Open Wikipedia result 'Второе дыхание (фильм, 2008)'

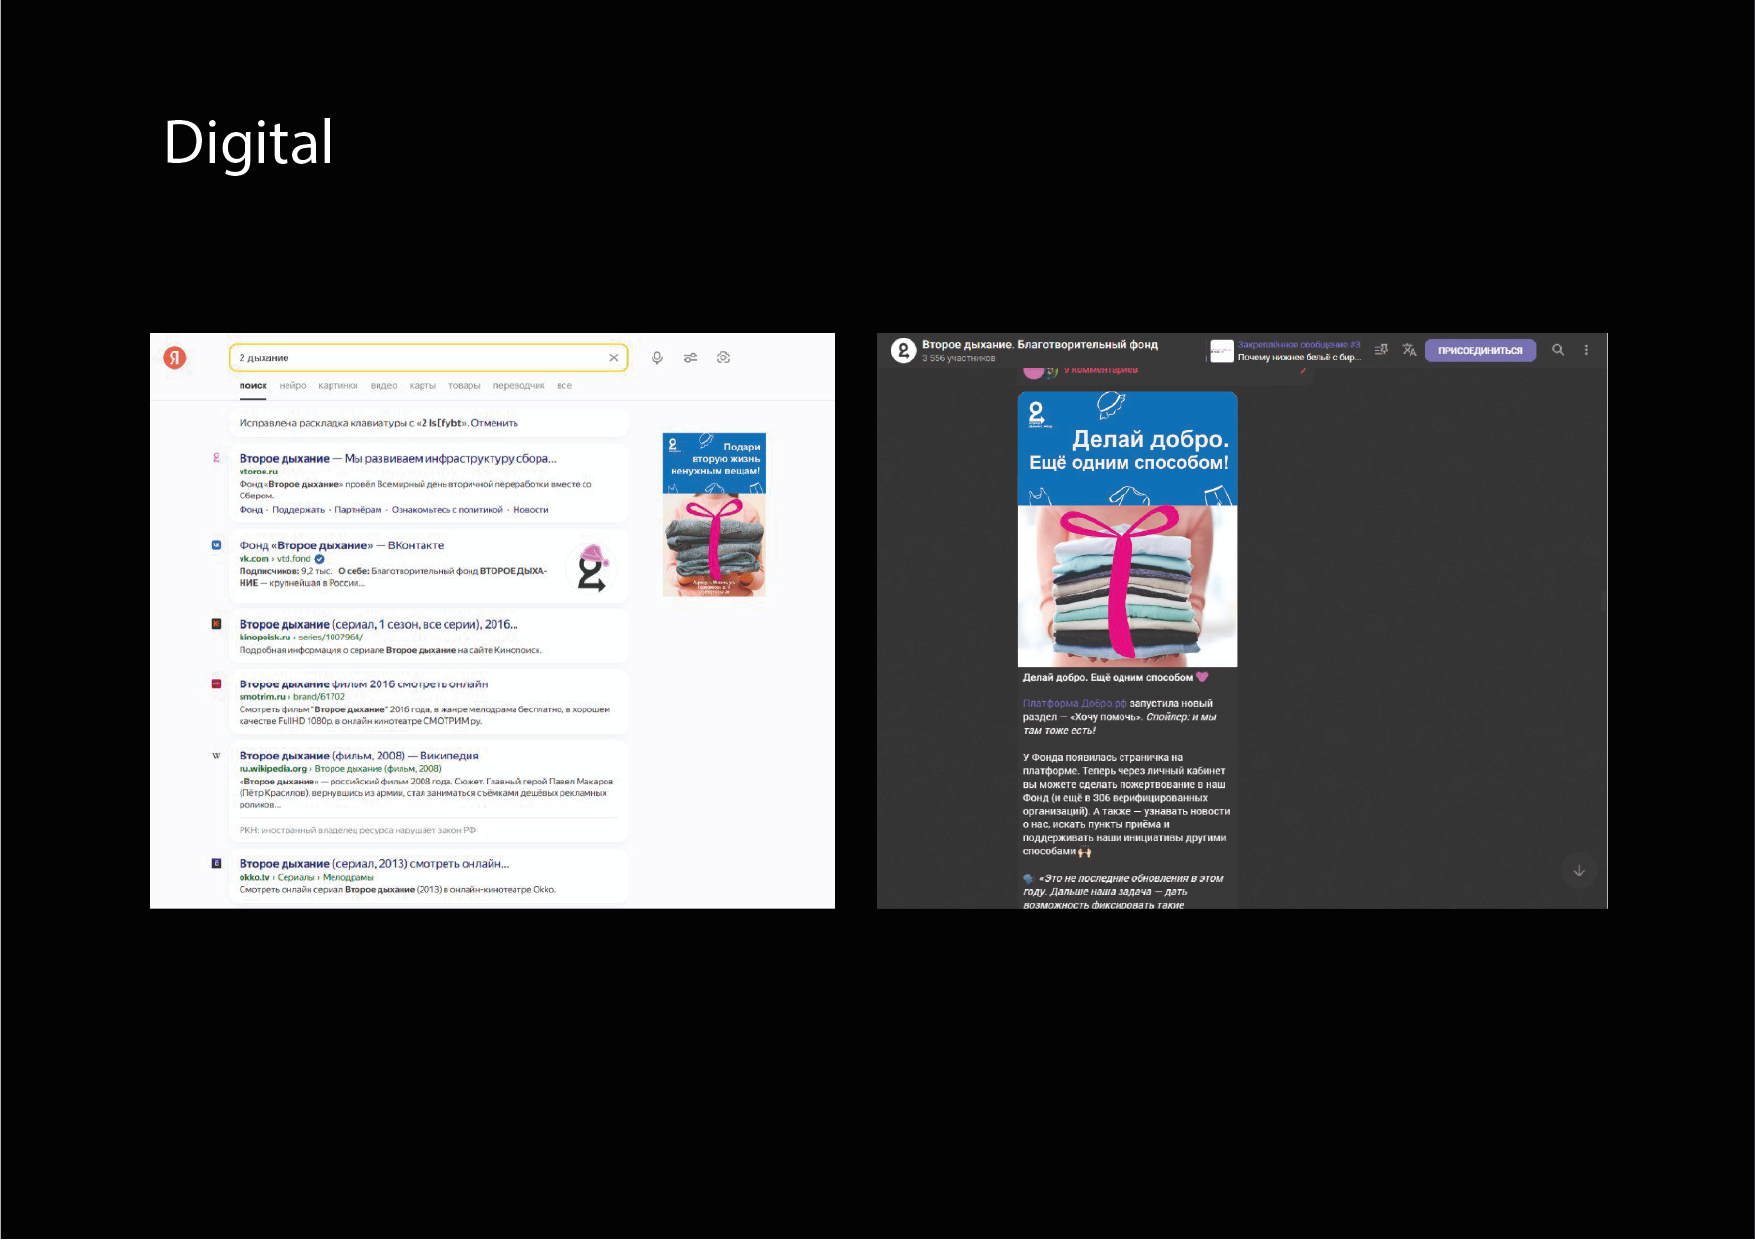[359, 756]
